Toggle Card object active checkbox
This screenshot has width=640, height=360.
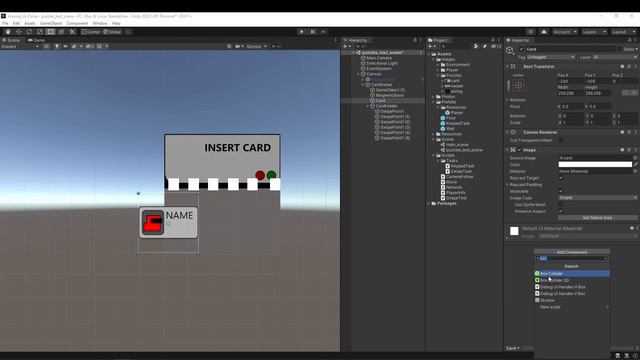point(521,49)
